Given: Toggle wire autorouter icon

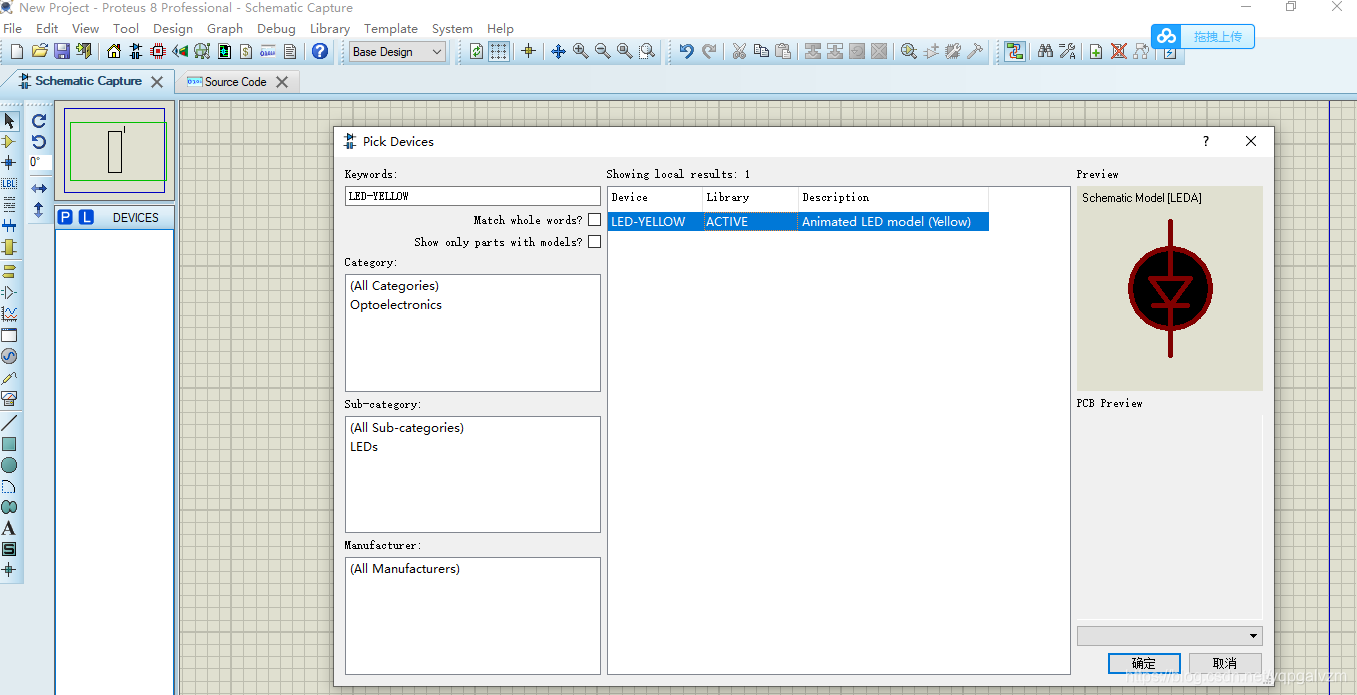Looking at the screenshot, I should (x=1015, y=51).
